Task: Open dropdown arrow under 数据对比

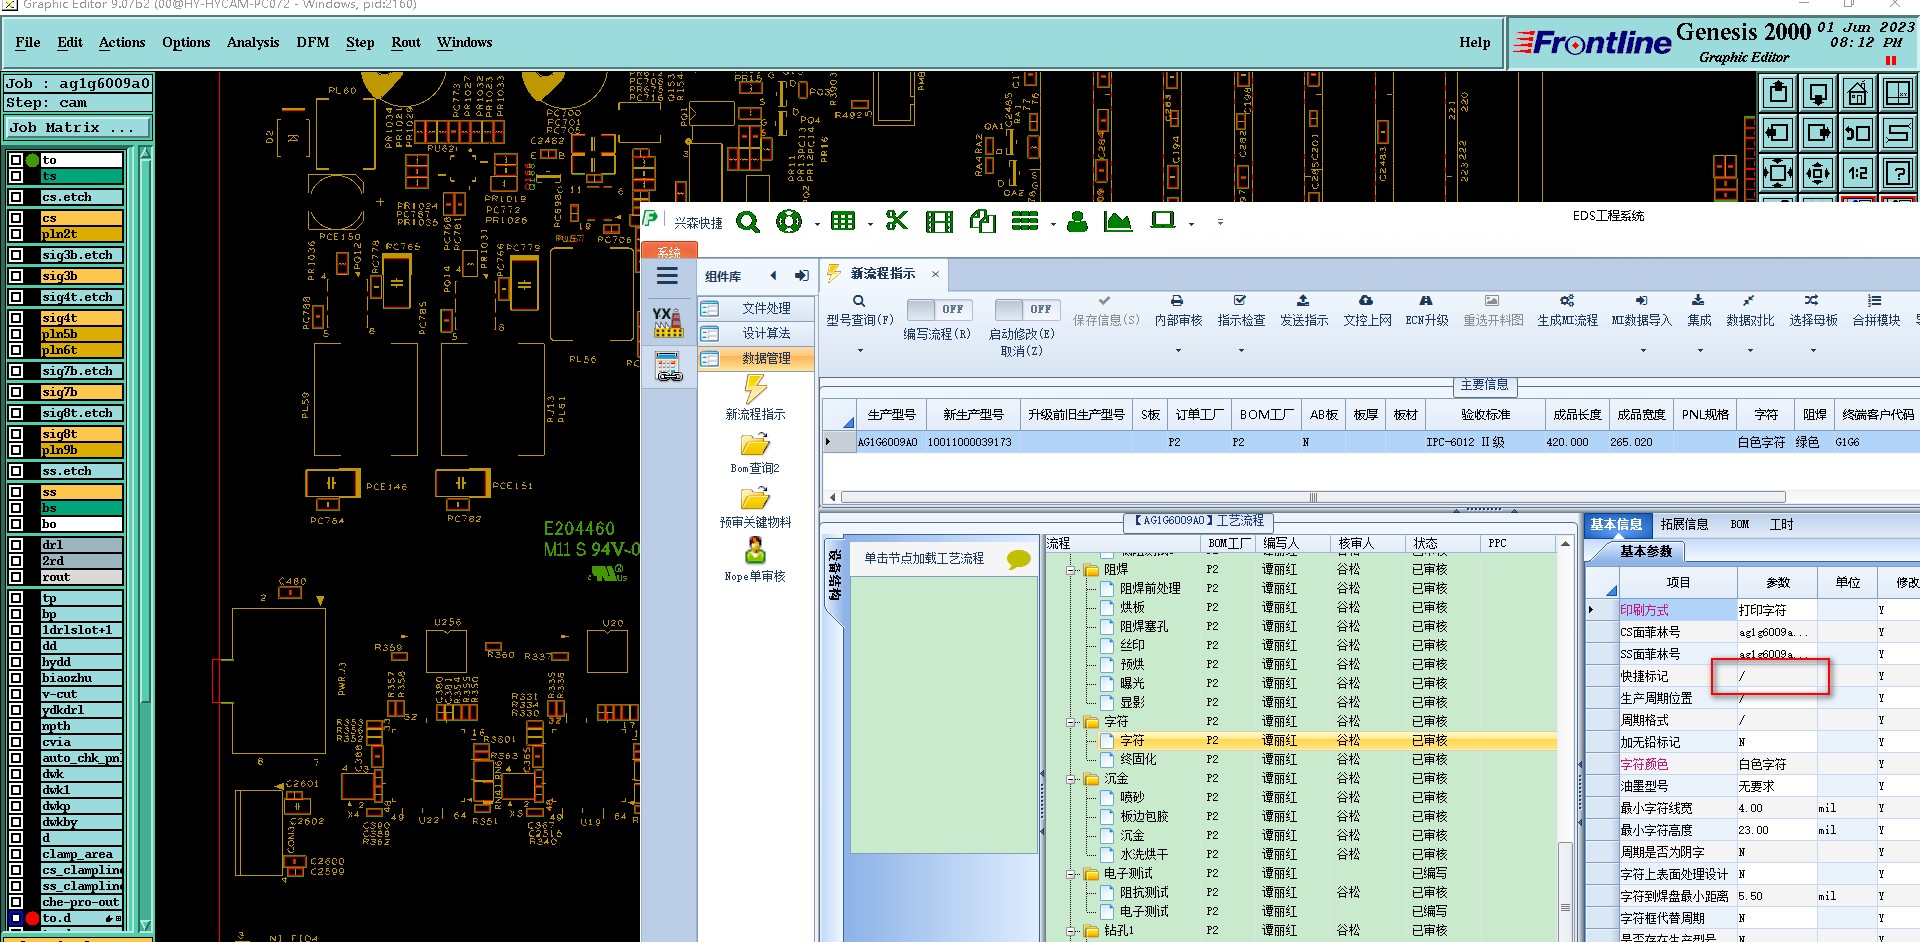Action: pos(1750,351)
